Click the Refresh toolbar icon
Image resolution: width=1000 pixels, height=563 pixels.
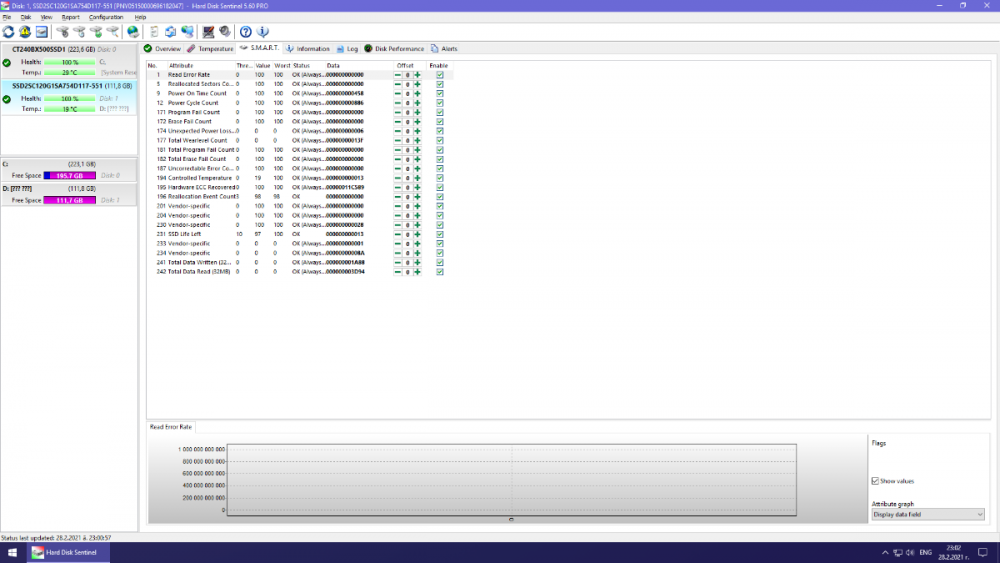point(9,32)
